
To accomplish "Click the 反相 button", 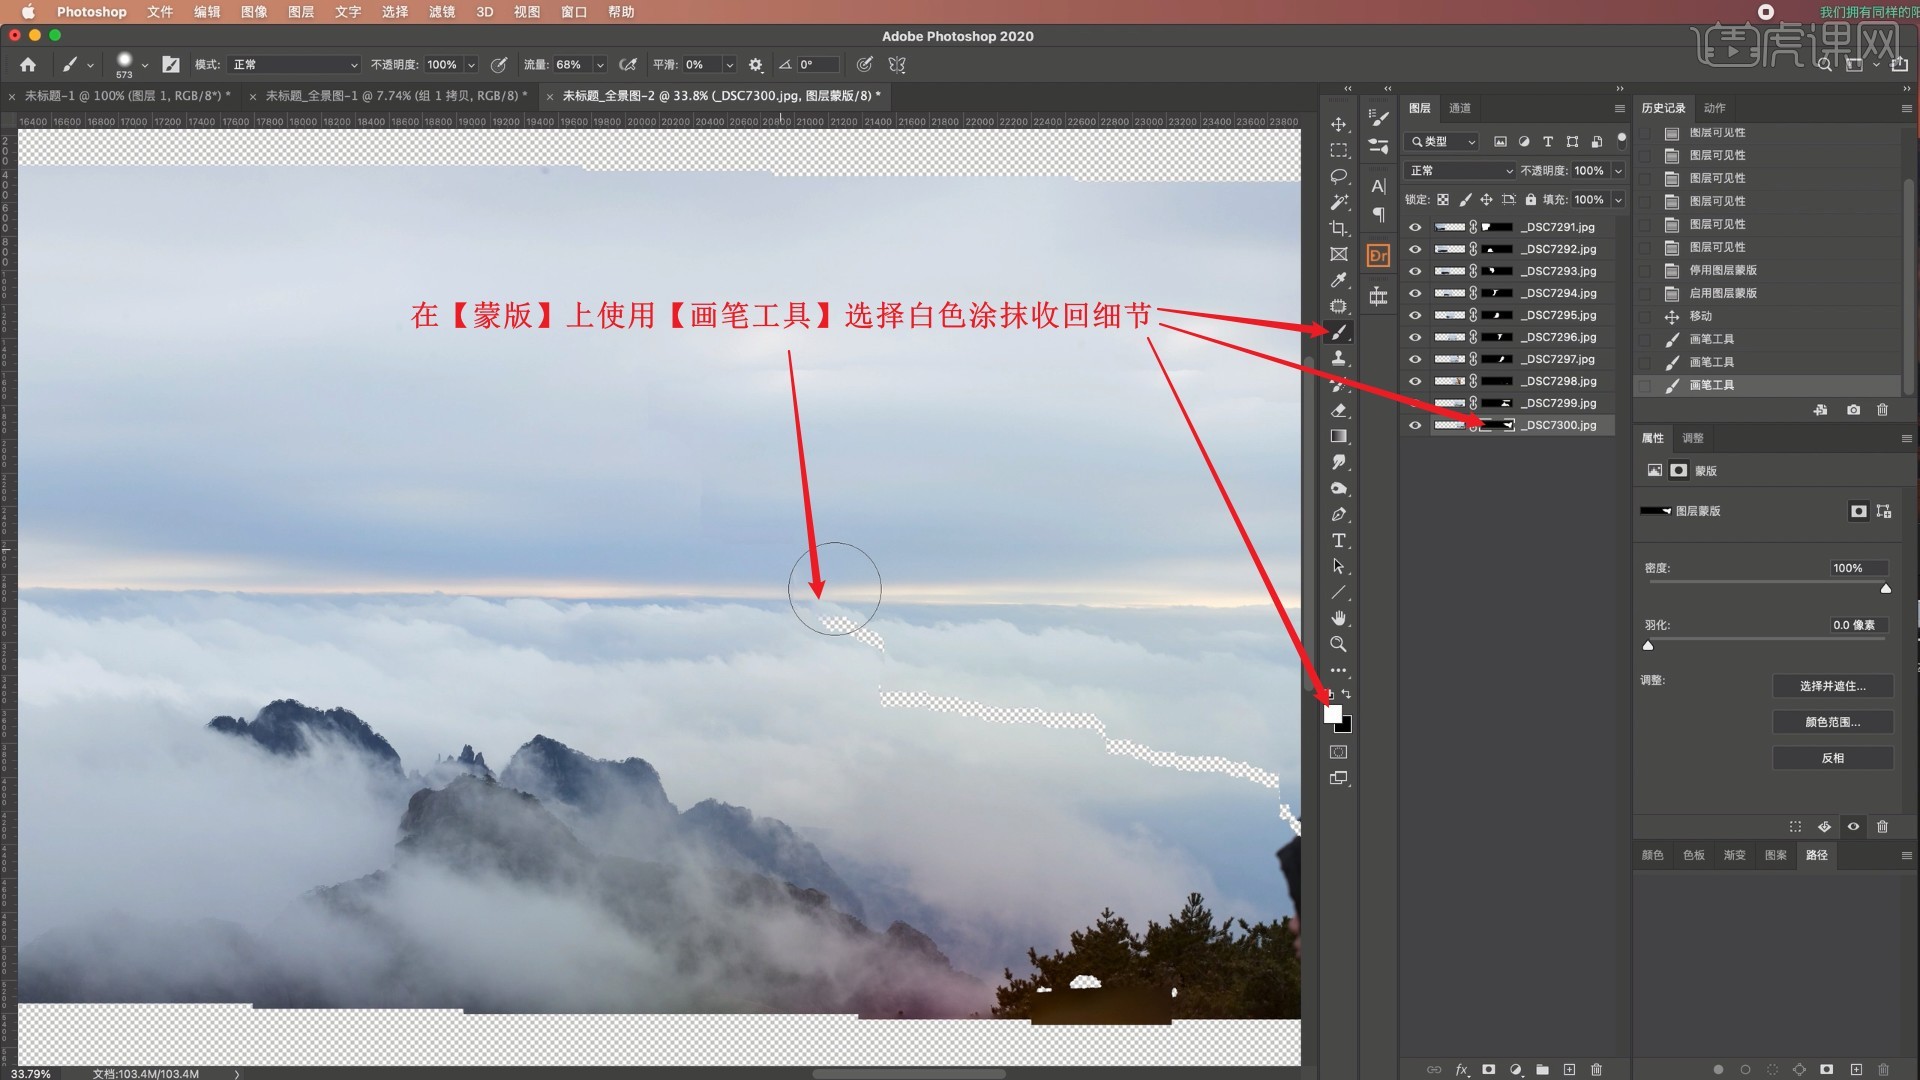I will coord(1832,758).
